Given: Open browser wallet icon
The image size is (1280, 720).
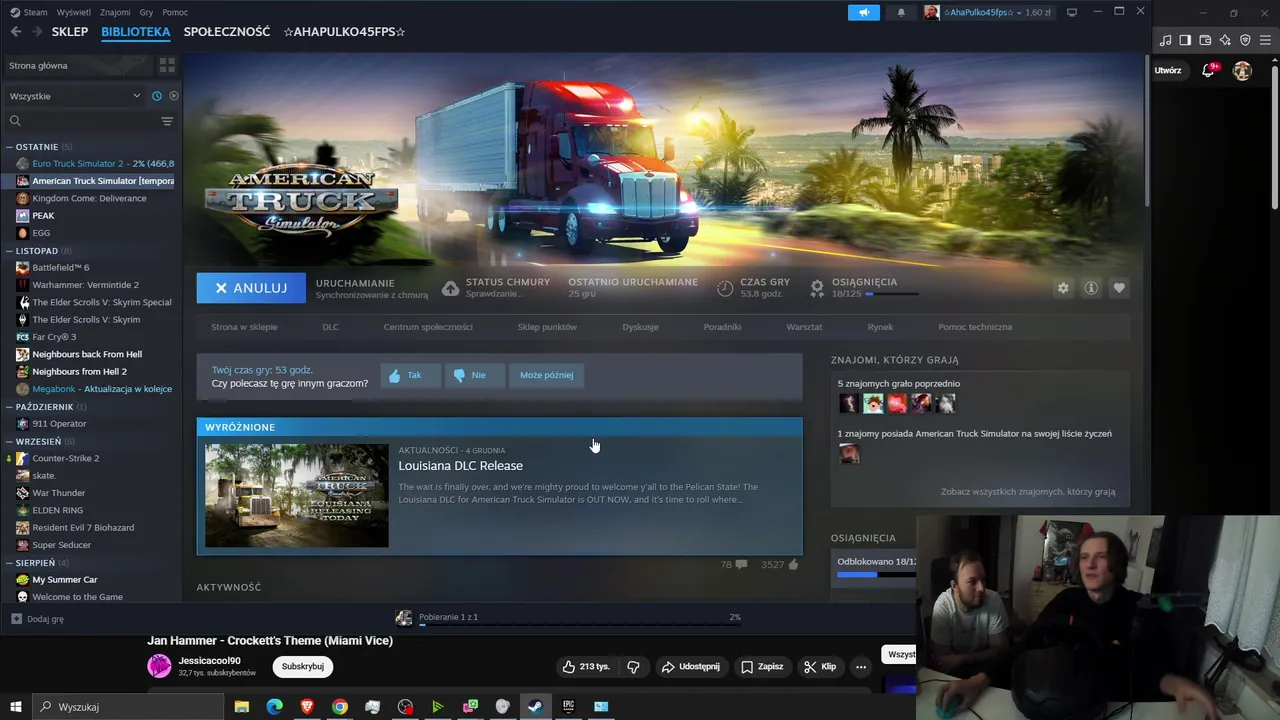Looking at the screenshot, I should click(x=1205, y=40).
